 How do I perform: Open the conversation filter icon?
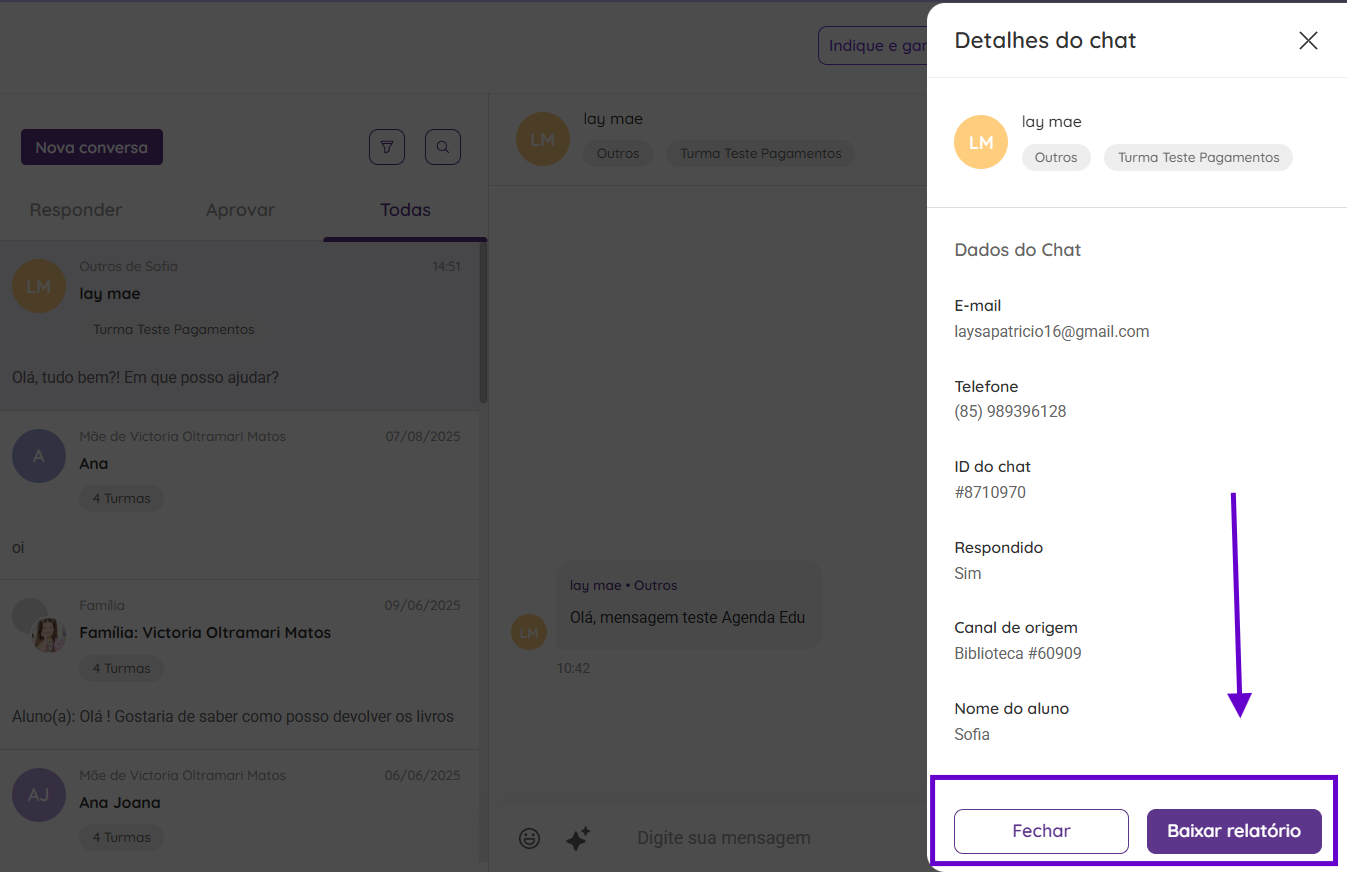click(387, 147)
